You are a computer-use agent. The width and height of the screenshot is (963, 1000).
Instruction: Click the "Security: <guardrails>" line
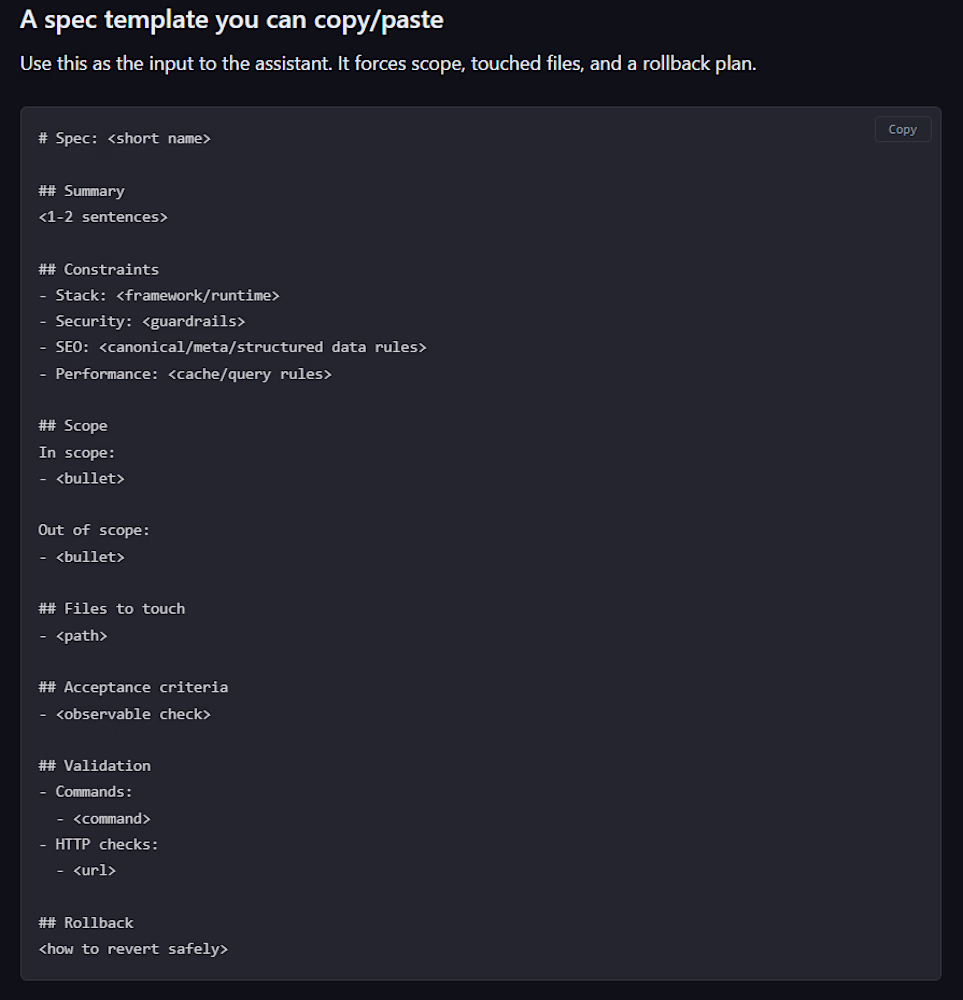tap(142, 321)
